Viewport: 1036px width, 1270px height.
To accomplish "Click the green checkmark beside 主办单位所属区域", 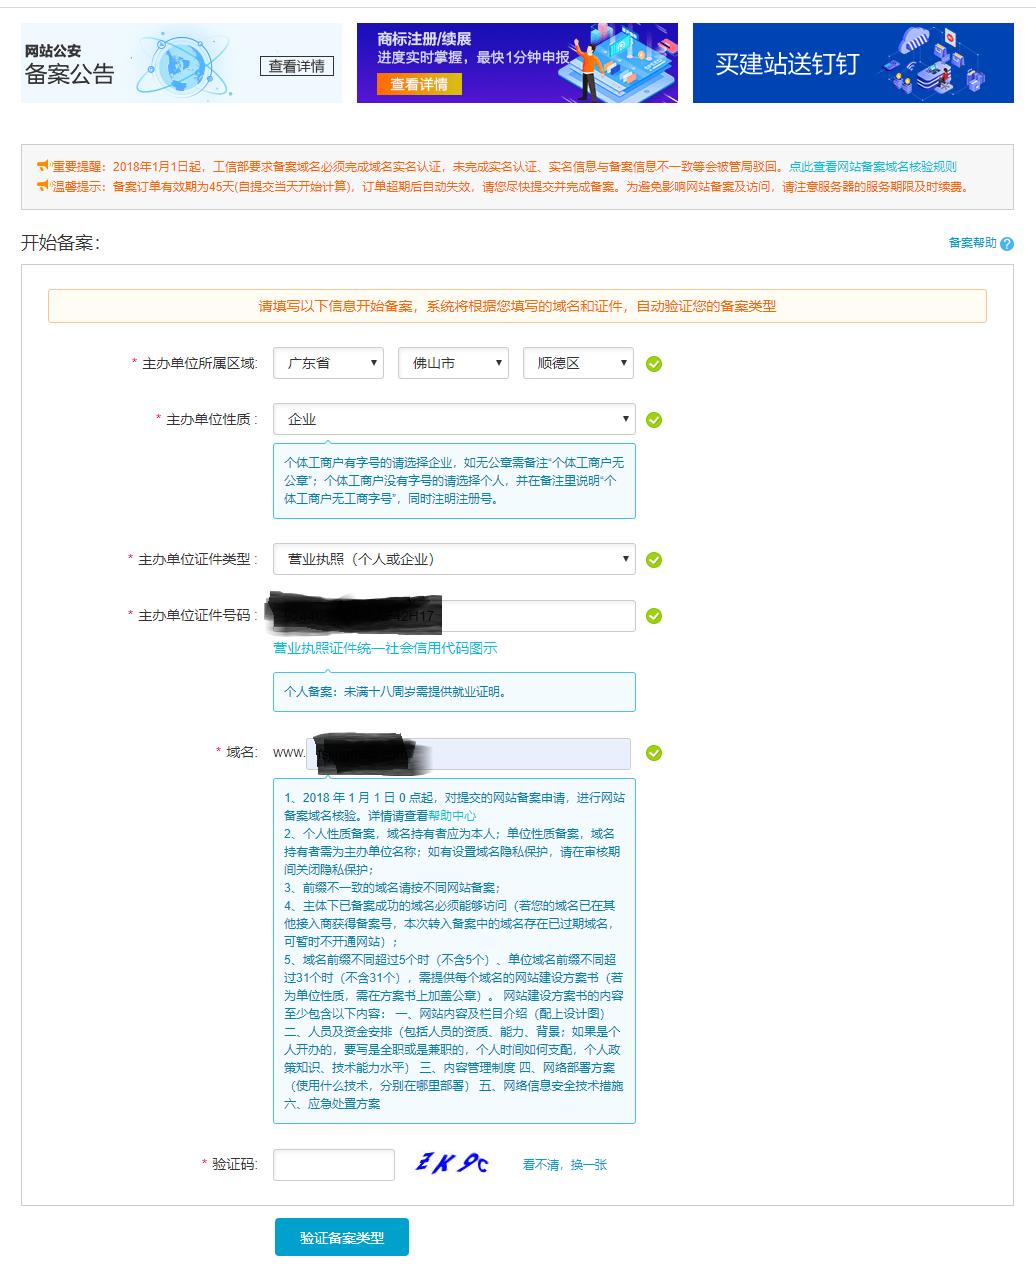I will point(655,363).
